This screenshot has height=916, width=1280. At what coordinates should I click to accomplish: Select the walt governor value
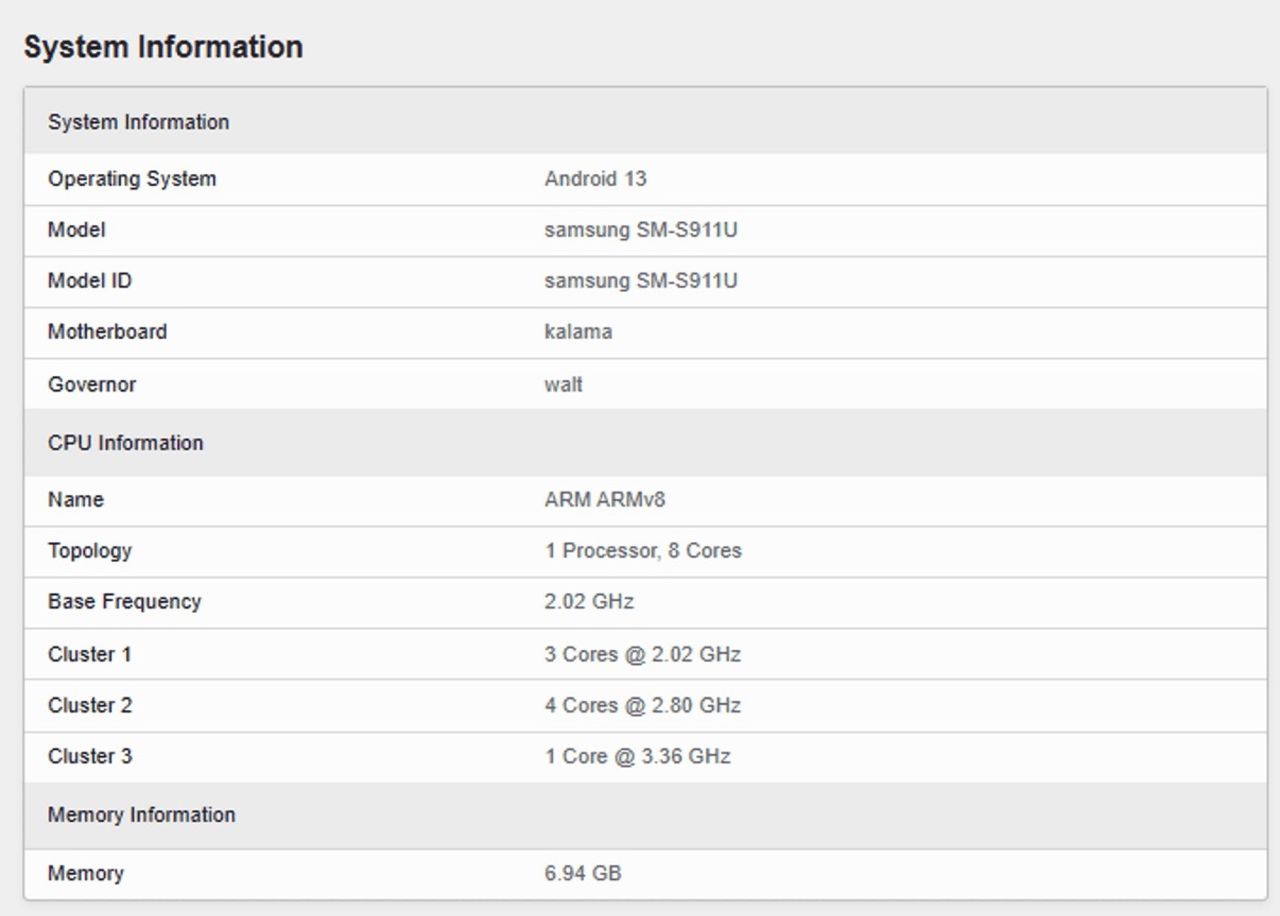tap(563, 384)
